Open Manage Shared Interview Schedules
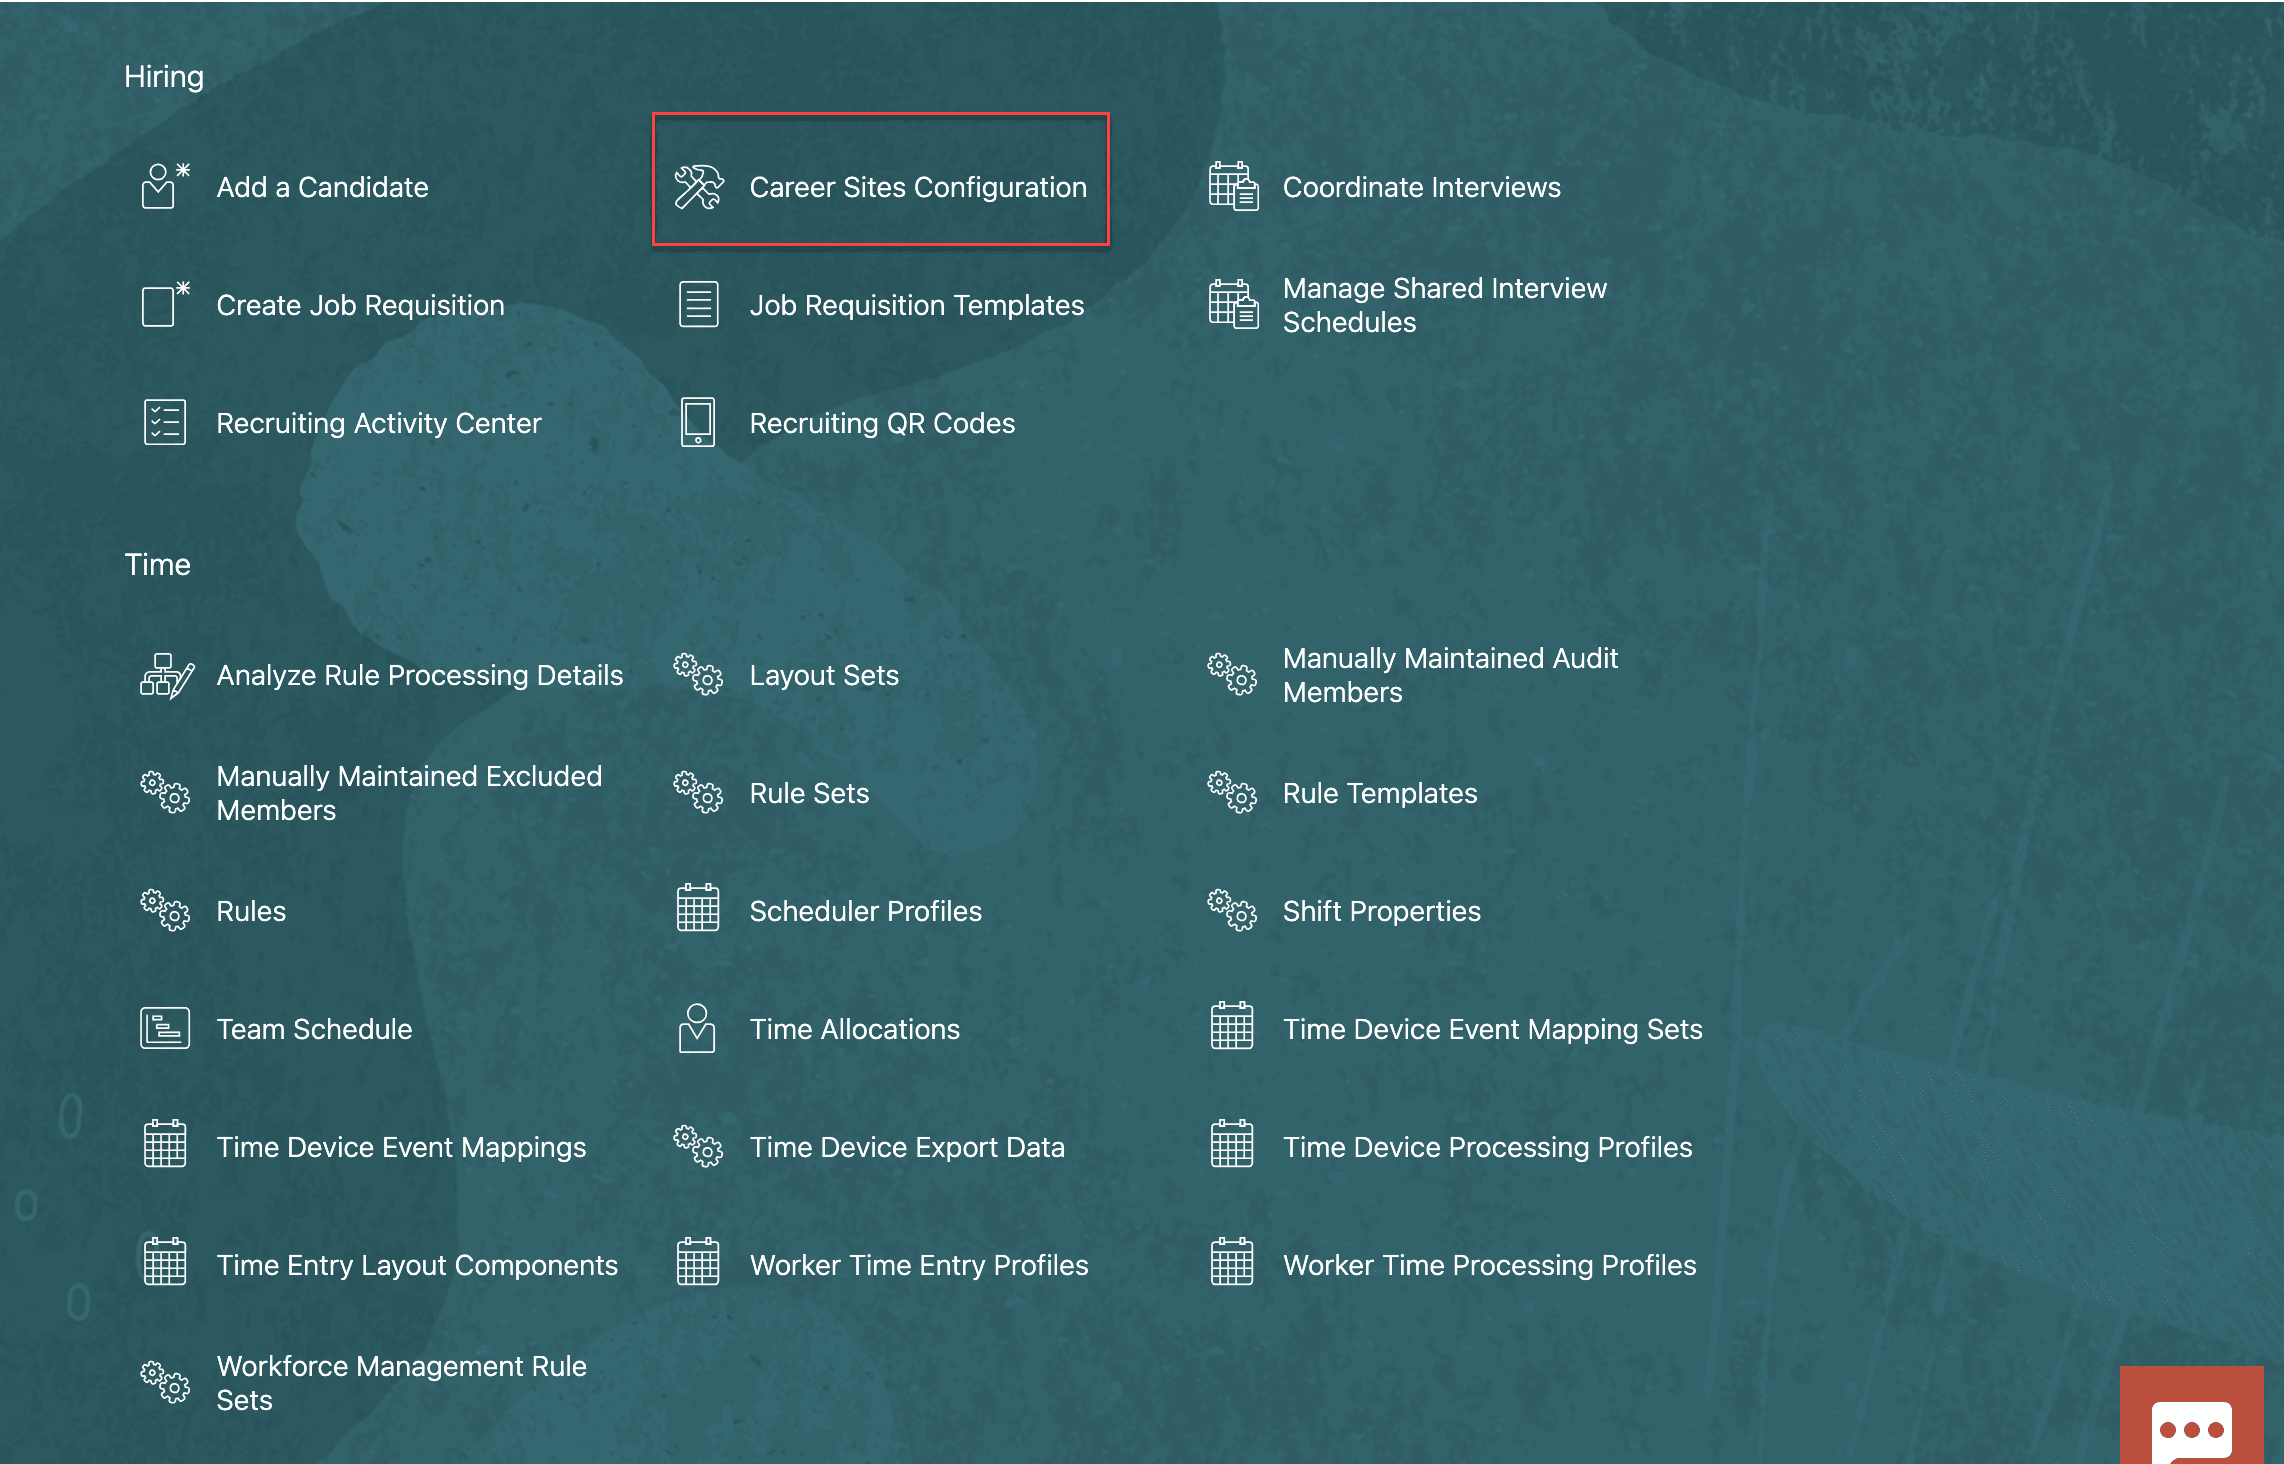This screenshot has width=2284, height=1464. pyautogui.click(x=1444, y=305)
